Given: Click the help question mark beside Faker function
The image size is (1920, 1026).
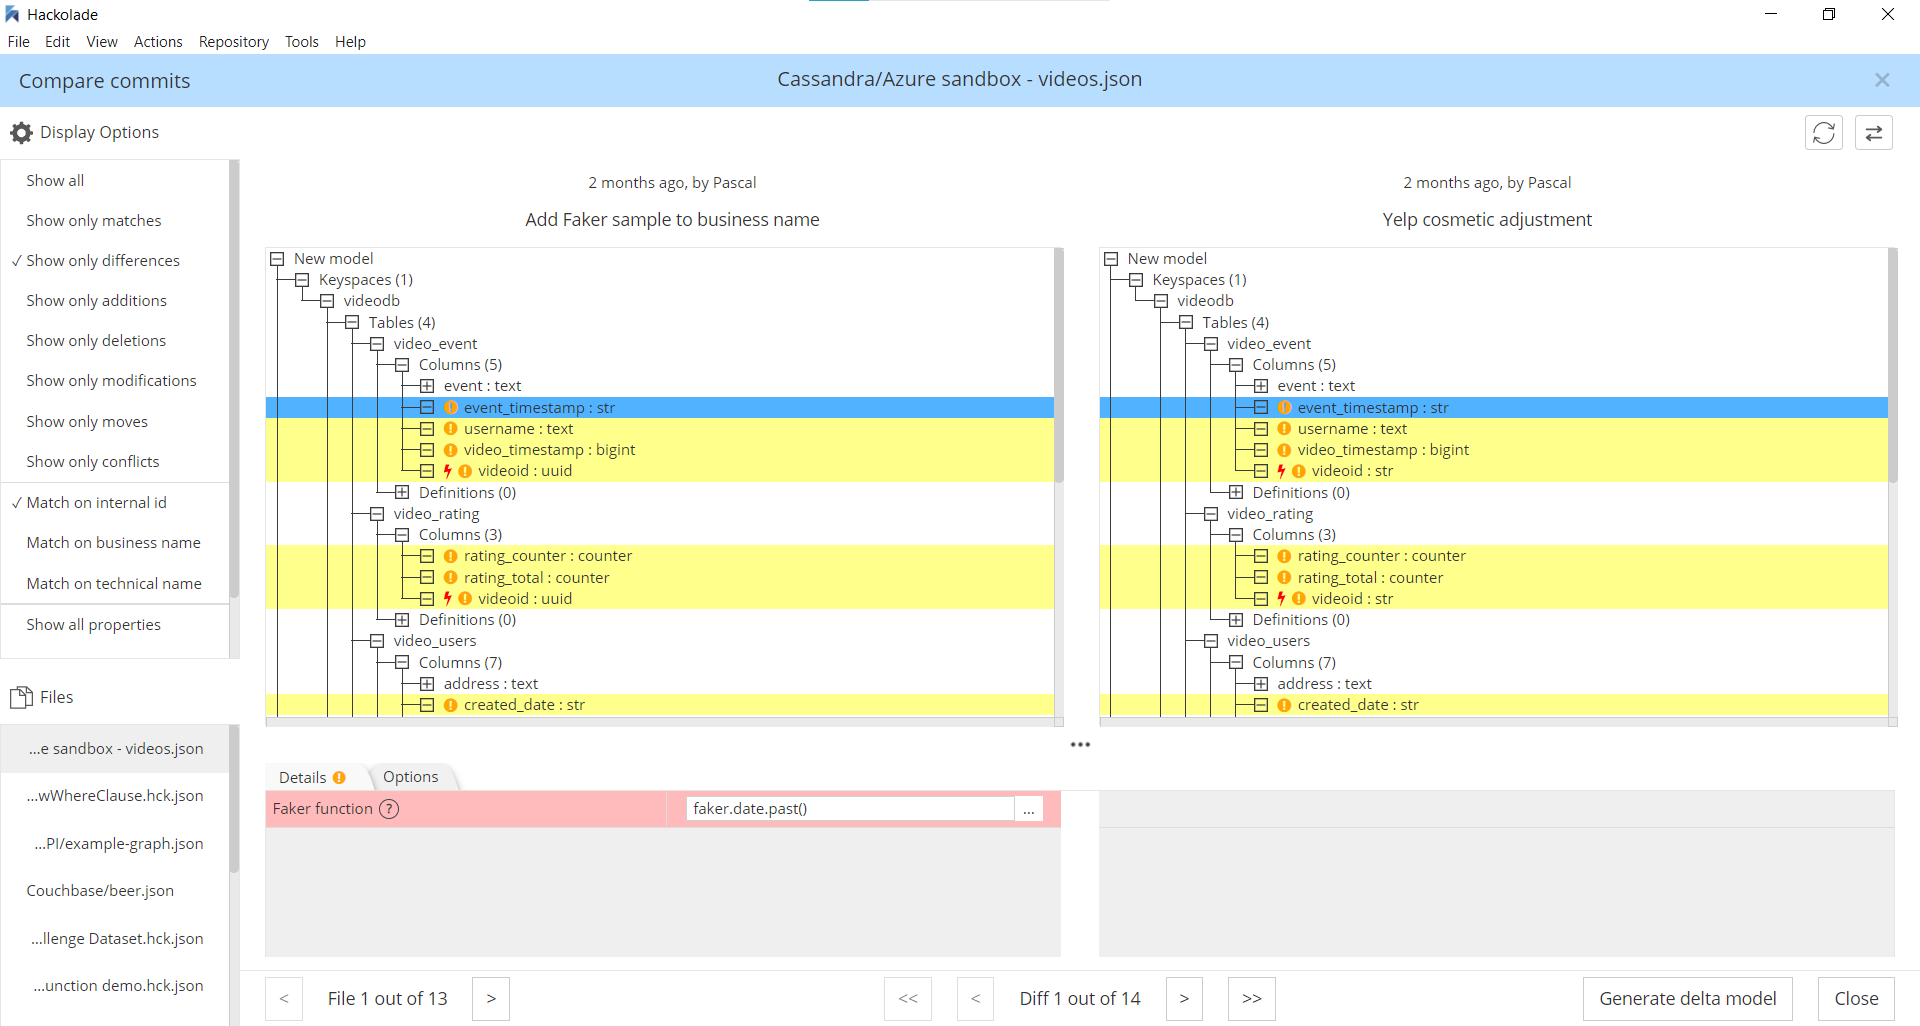Looking at the screenshot, I should click(x=388, y=809).
